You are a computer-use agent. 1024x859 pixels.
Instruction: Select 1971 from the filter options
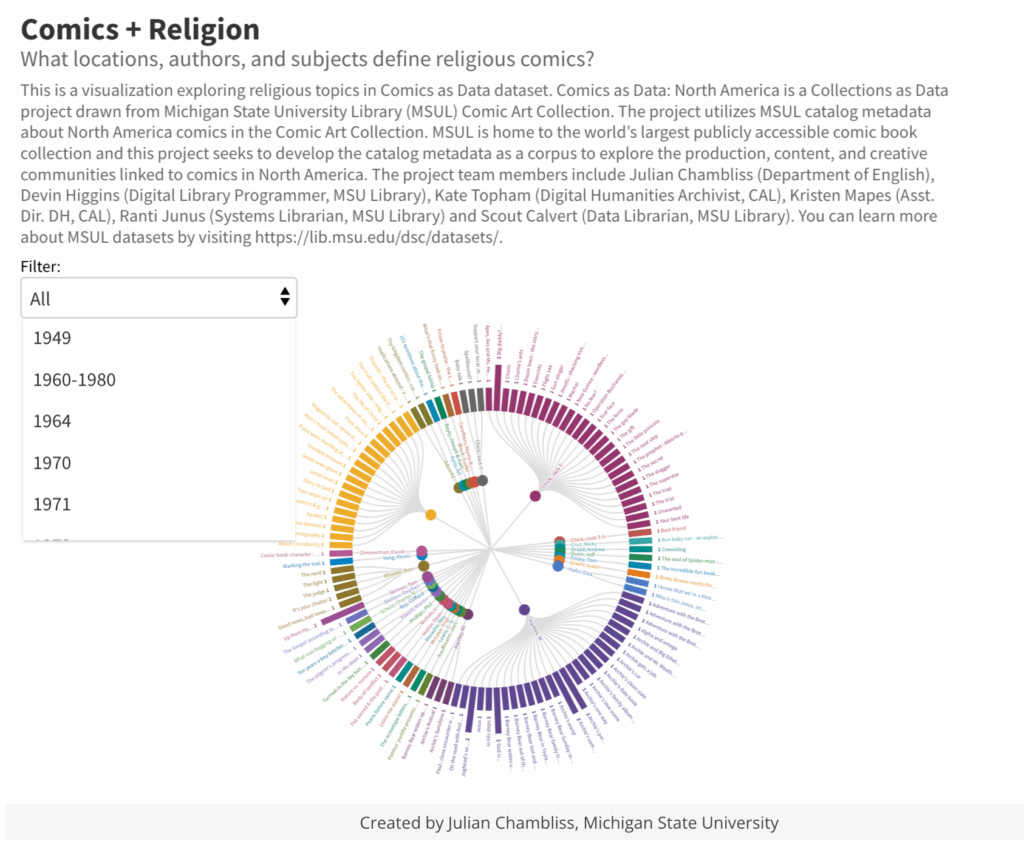click(52, 504)
